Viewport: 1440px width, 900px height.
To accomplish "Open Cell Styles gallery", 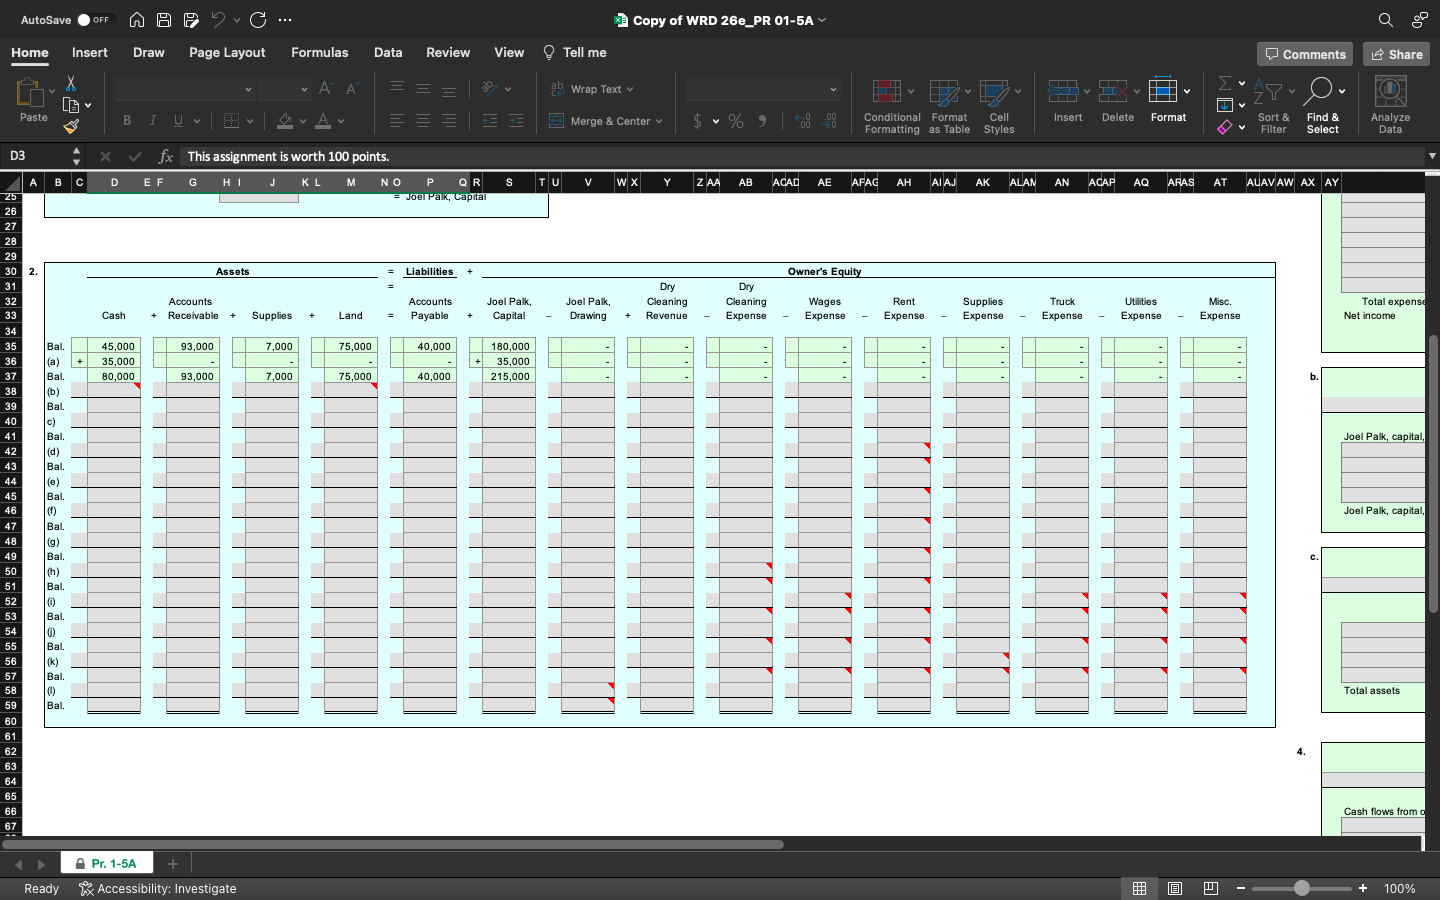I will point(998,105).
